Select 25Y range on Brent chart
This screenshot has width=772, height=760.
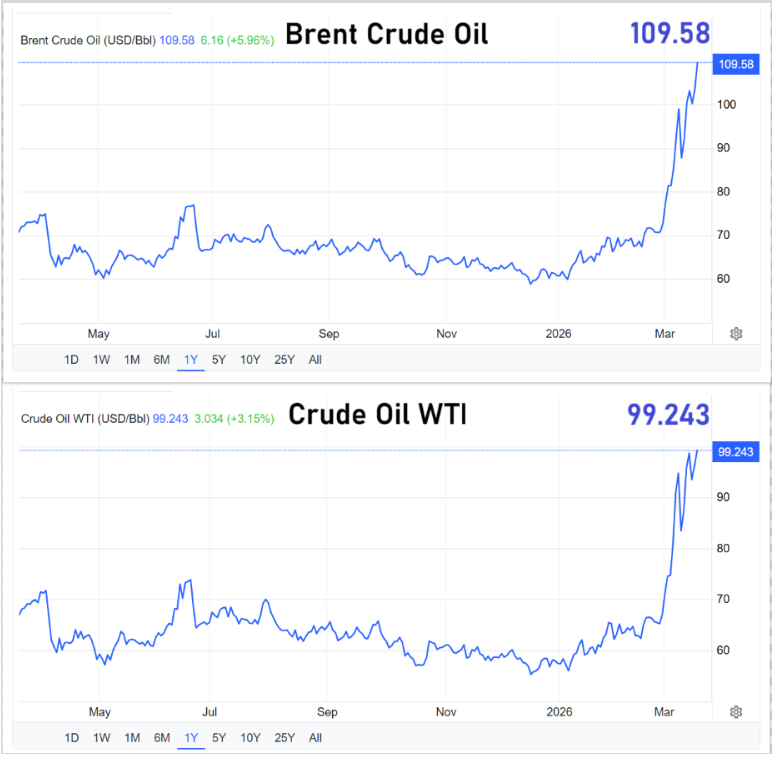click(x=284, y=360)
